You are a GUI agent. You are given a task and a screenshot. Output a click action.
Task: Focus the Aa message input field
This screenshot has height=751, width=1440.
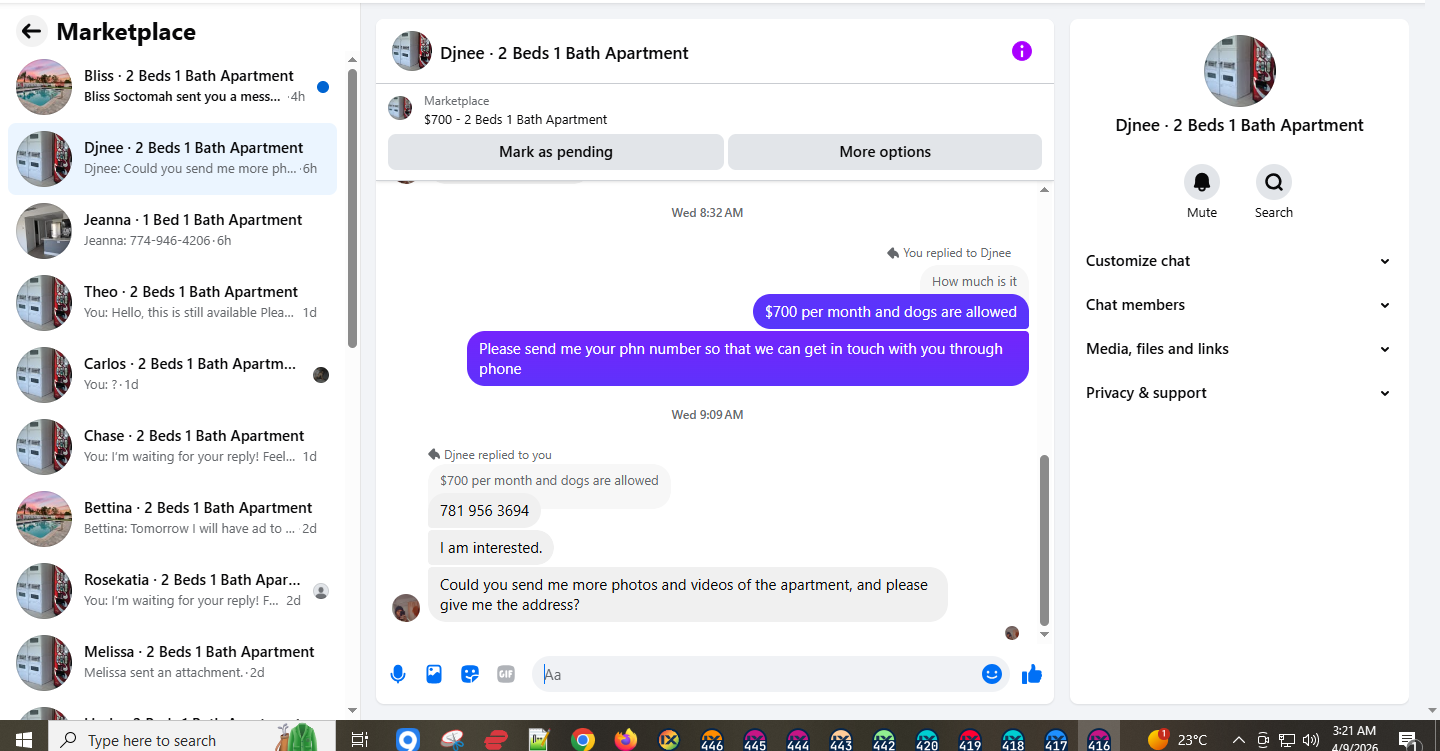point(756,674)
